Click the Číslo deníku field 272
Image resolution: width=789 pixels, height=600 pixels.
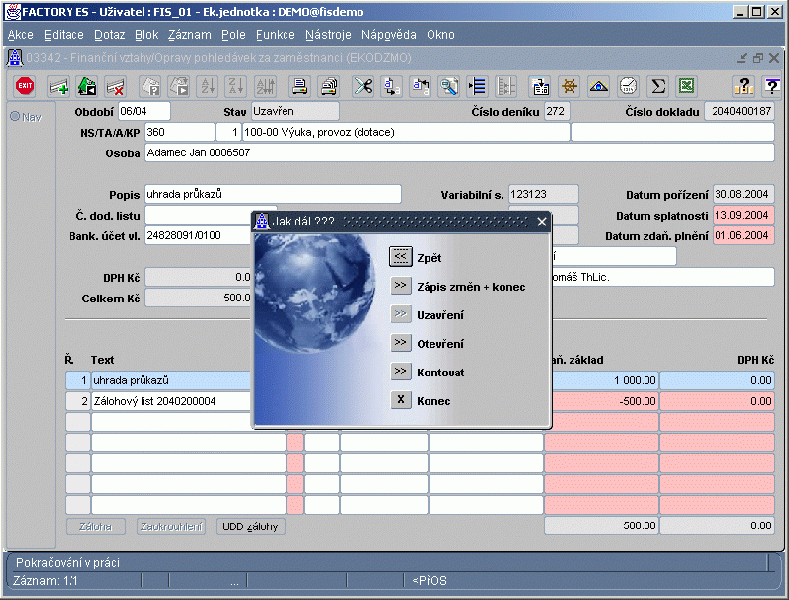[557, 111]
